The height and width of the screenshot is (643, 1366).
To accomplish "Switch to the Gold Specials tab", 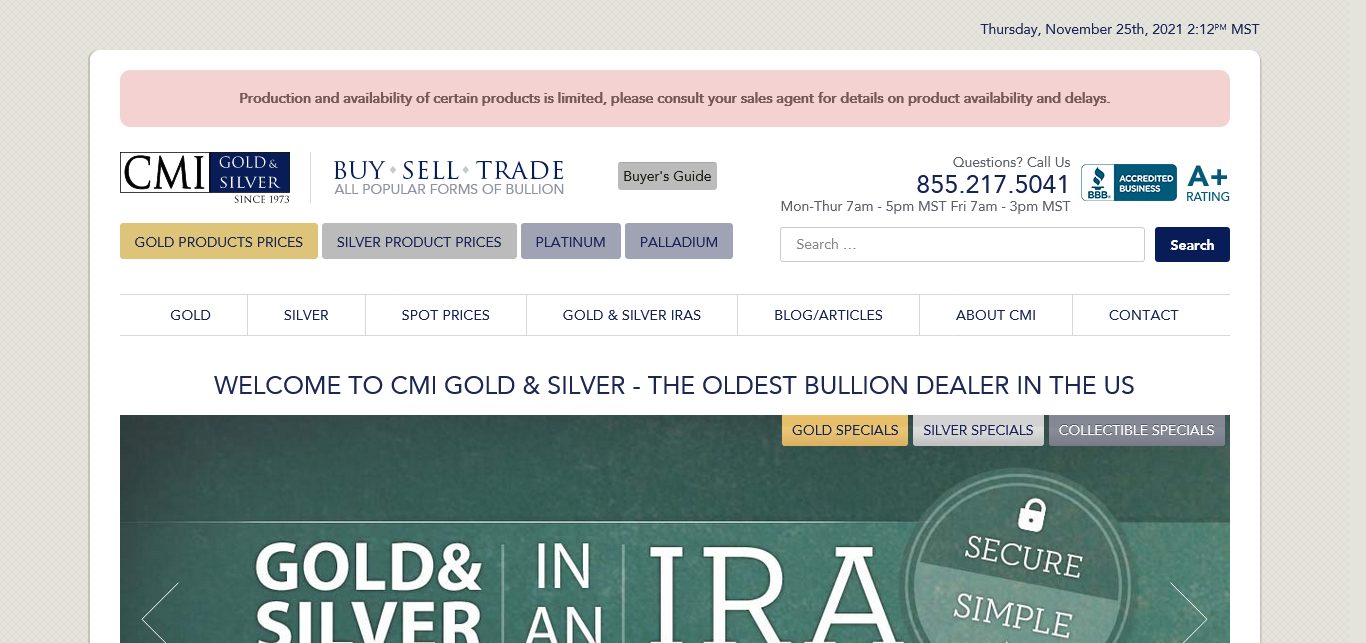I will (x=844, y=430).
